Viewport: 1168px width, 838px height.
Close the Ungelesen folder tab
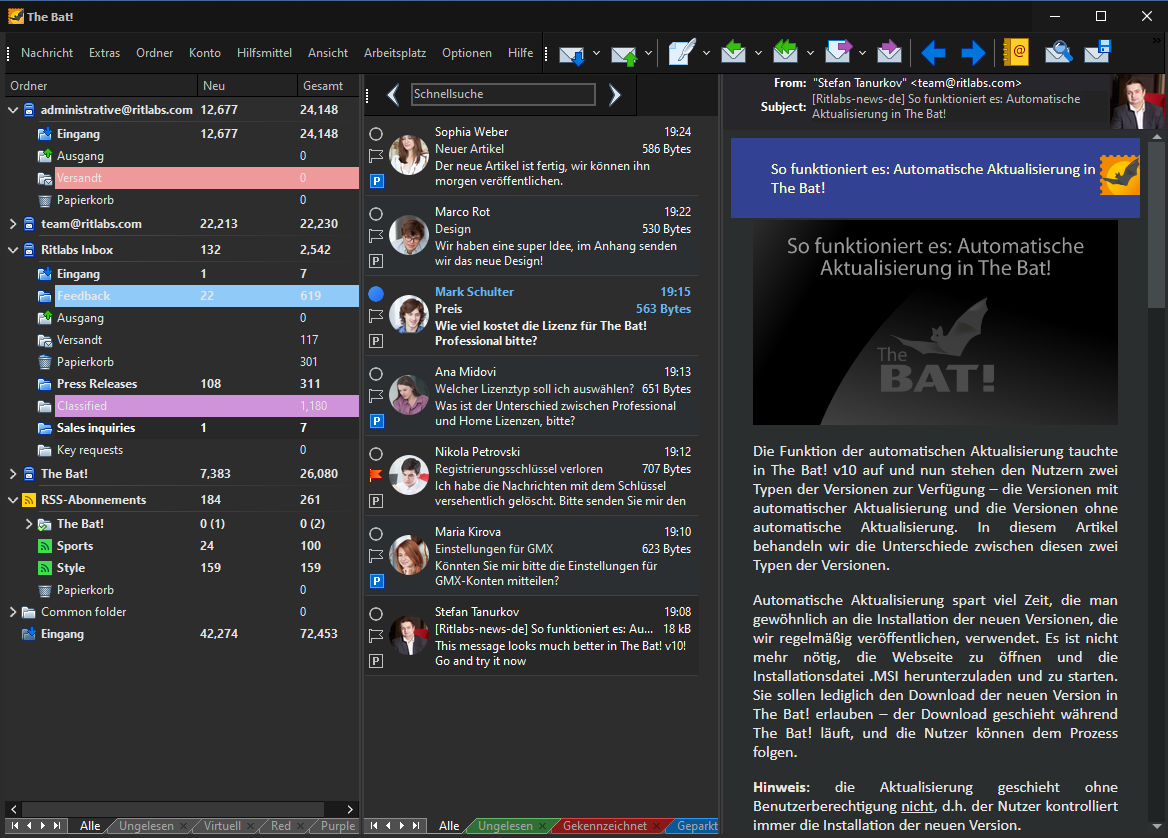pos(183,826)
